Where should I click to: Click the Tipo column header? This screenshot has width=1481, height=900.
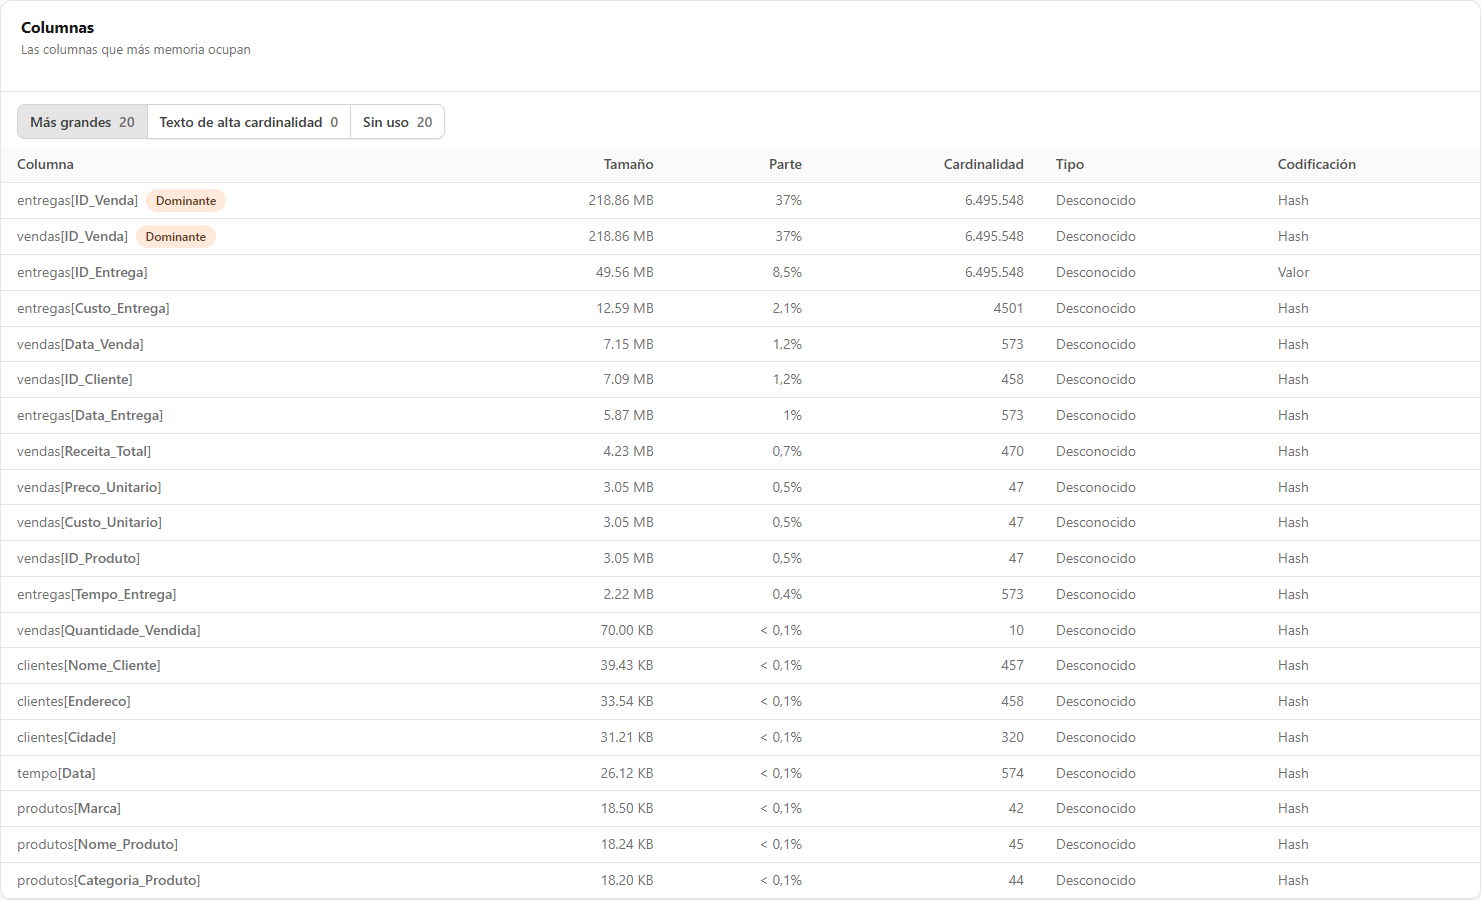point(1070,164)
